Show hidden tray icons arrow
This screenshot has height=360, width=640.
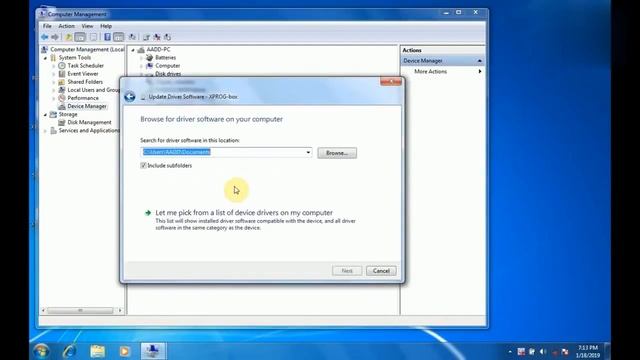[x=510, y=351]
